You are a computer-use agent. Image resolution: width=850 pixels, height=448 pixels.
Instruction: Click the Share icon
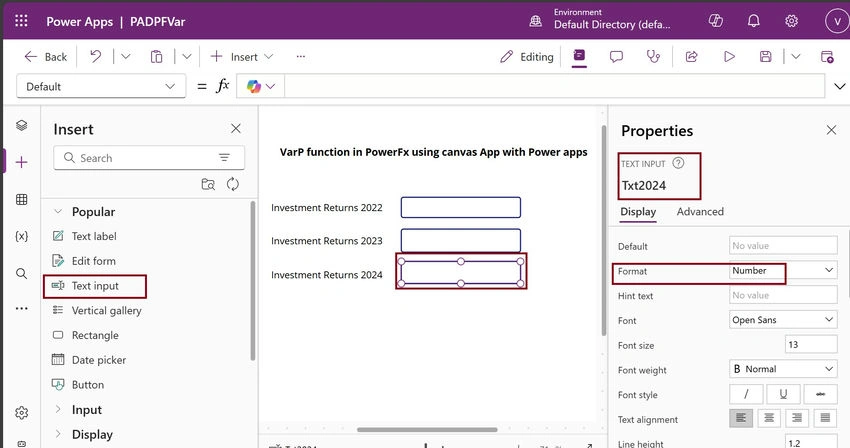(691, 56)
